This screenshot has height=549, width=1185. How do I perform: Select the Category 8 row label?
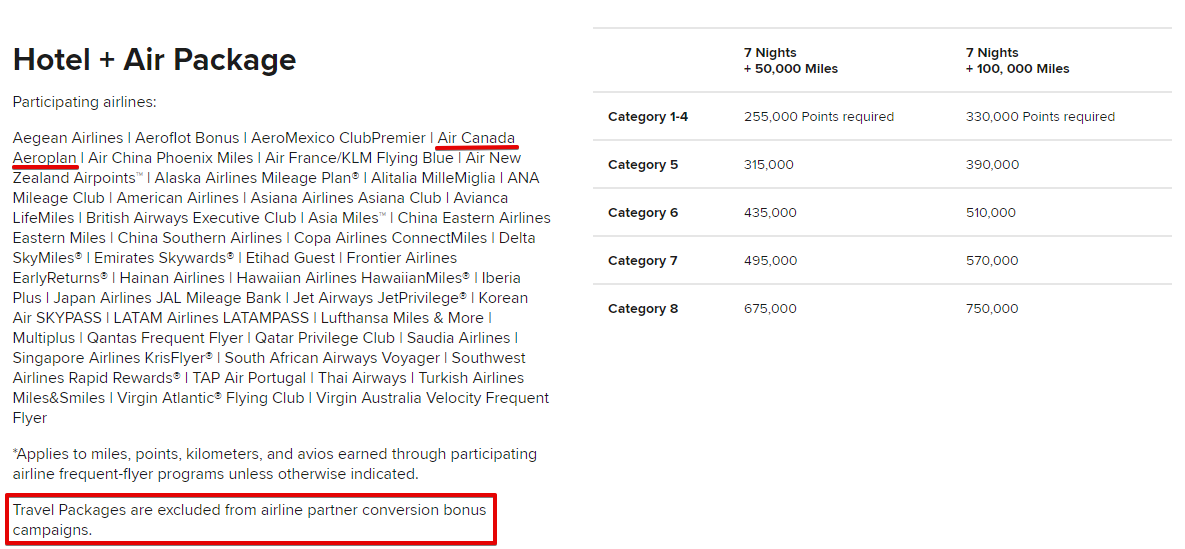(x=643, y=309)
